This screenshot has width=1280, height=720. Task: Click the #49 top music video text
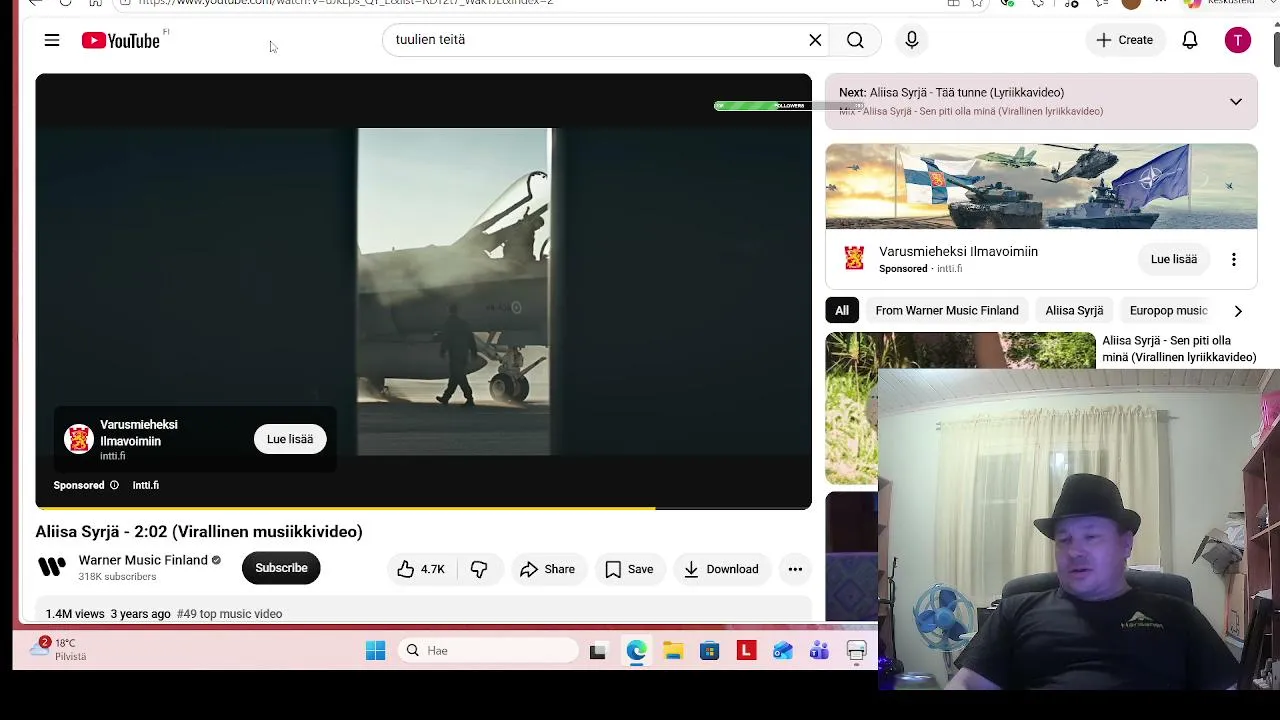(x=230, y=614)
